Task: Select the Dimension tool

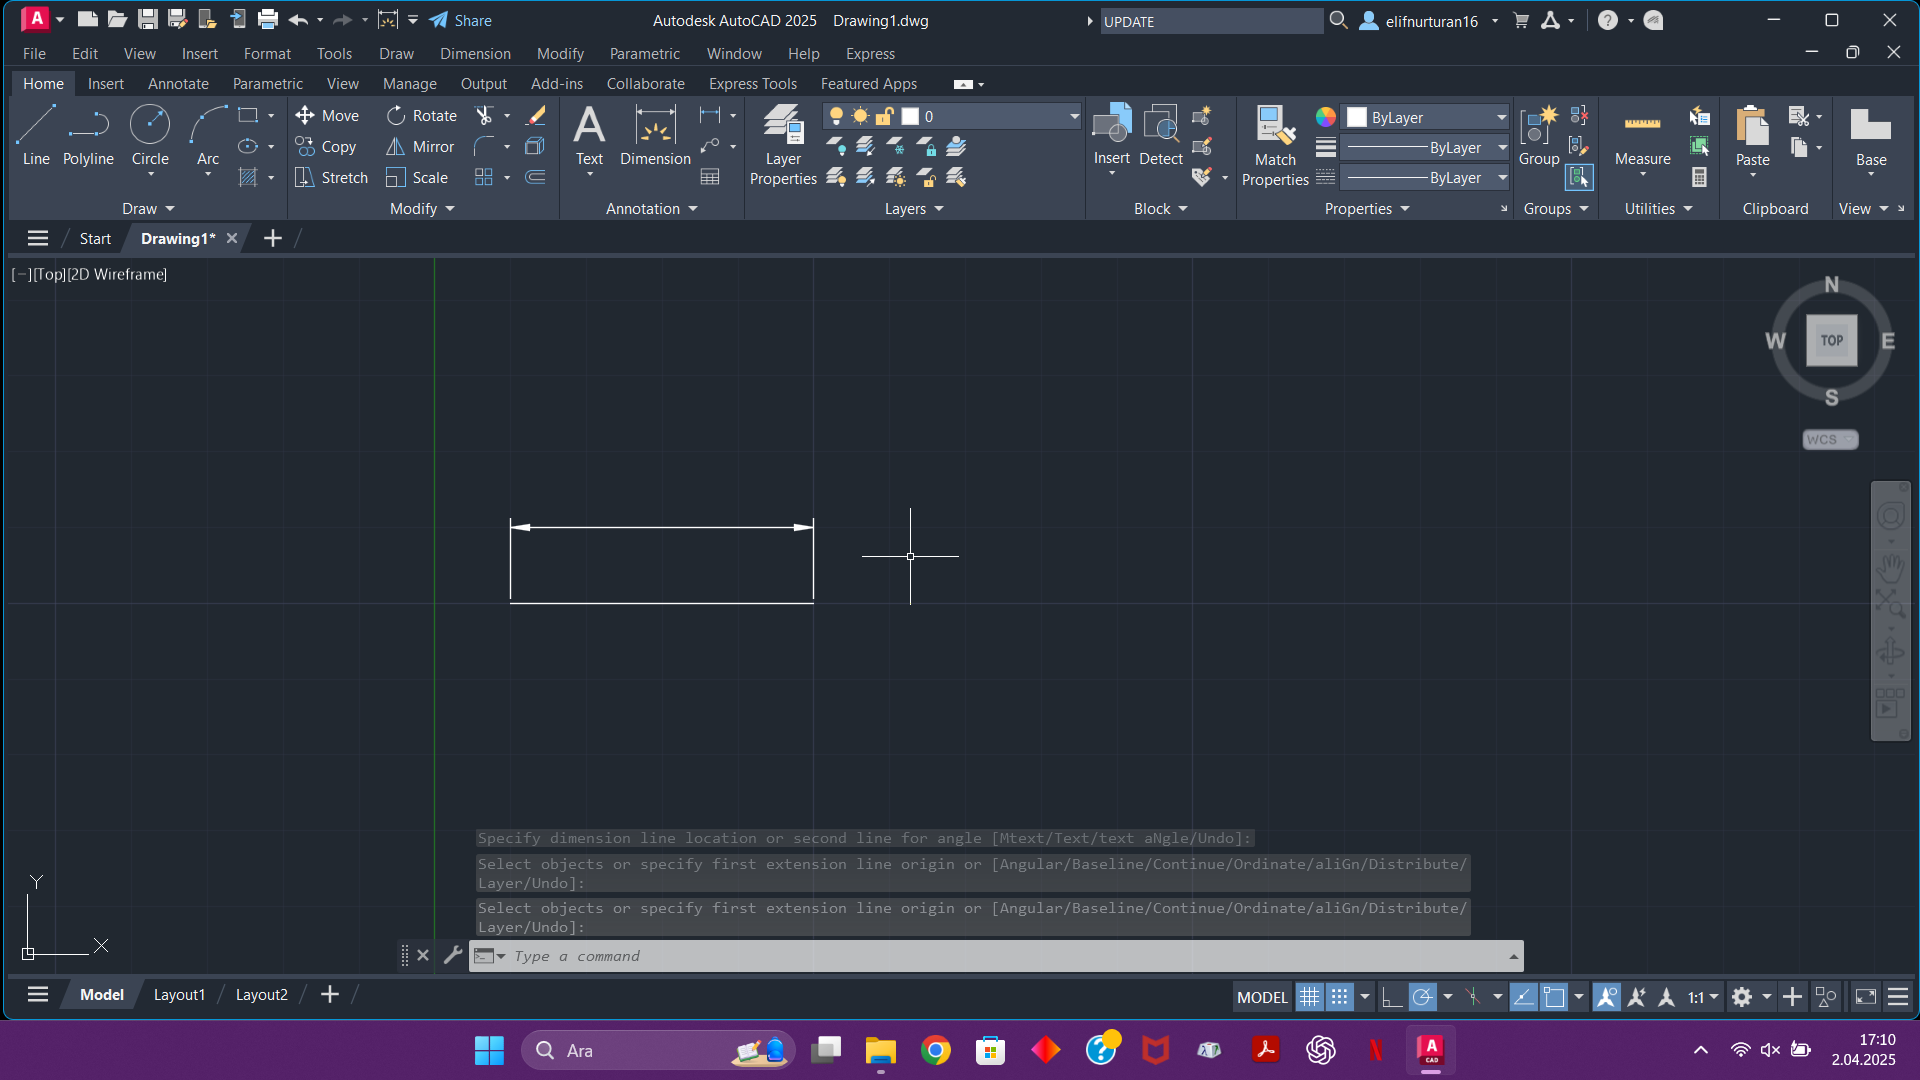Action: coord(655,135)
